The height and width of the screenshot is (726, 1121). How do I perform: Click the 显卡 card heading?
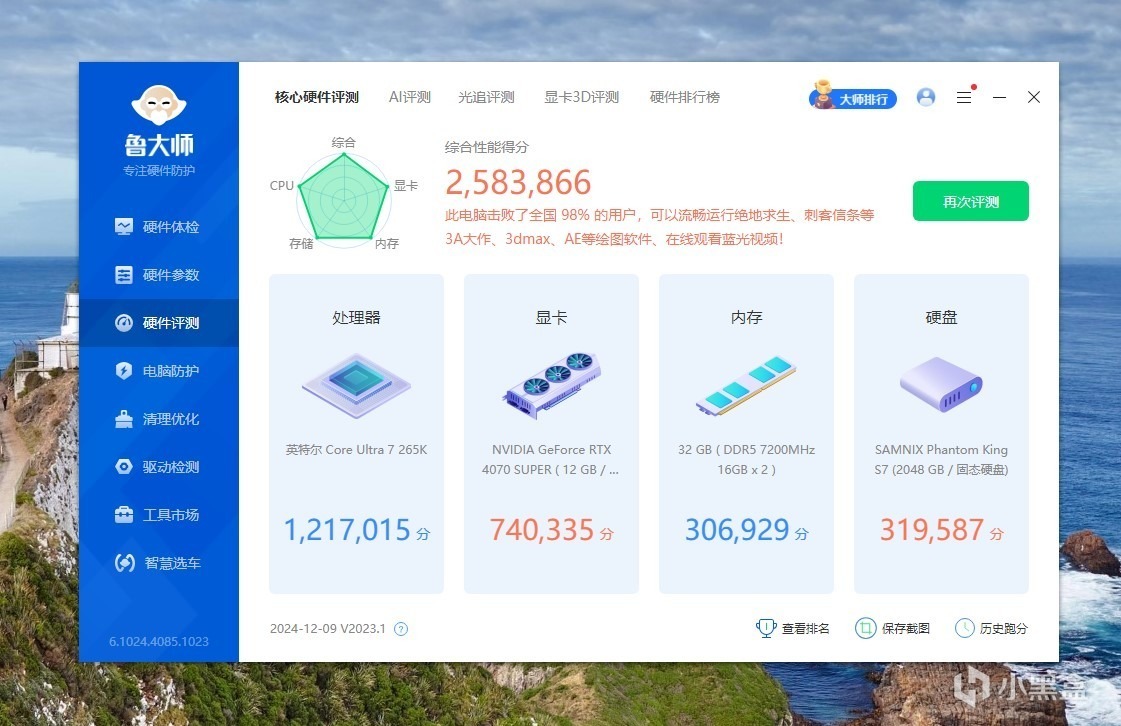pyautogui.click(x=551, y=318)
